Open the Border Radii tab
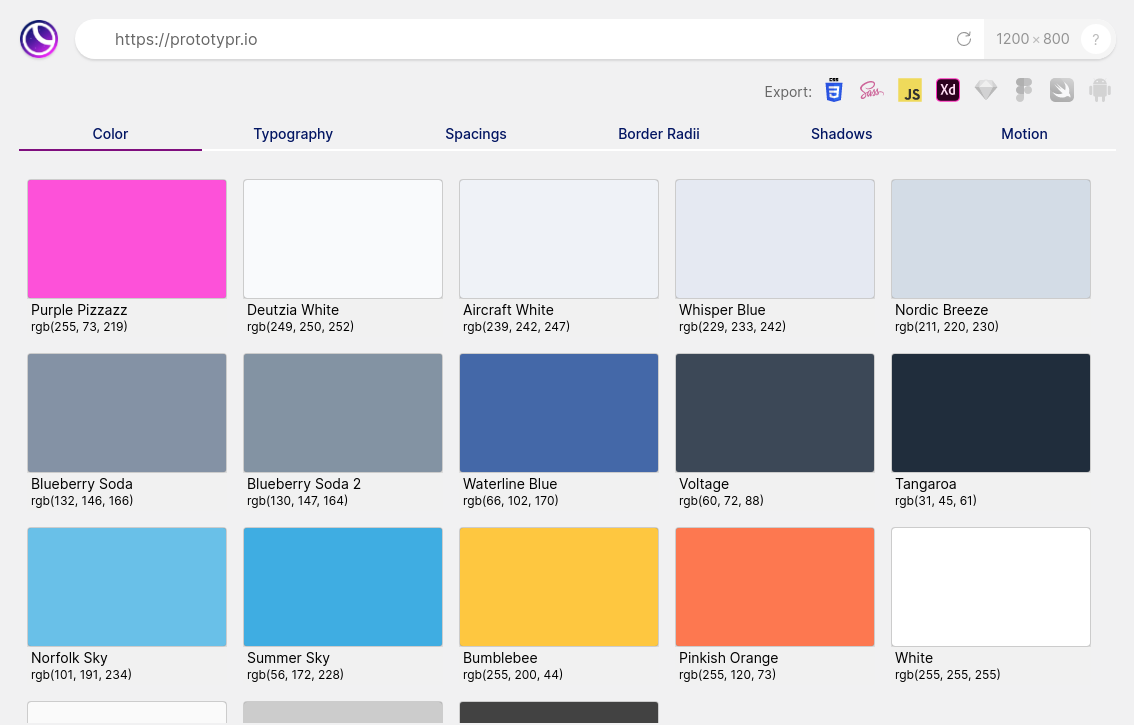 point(659,134)
